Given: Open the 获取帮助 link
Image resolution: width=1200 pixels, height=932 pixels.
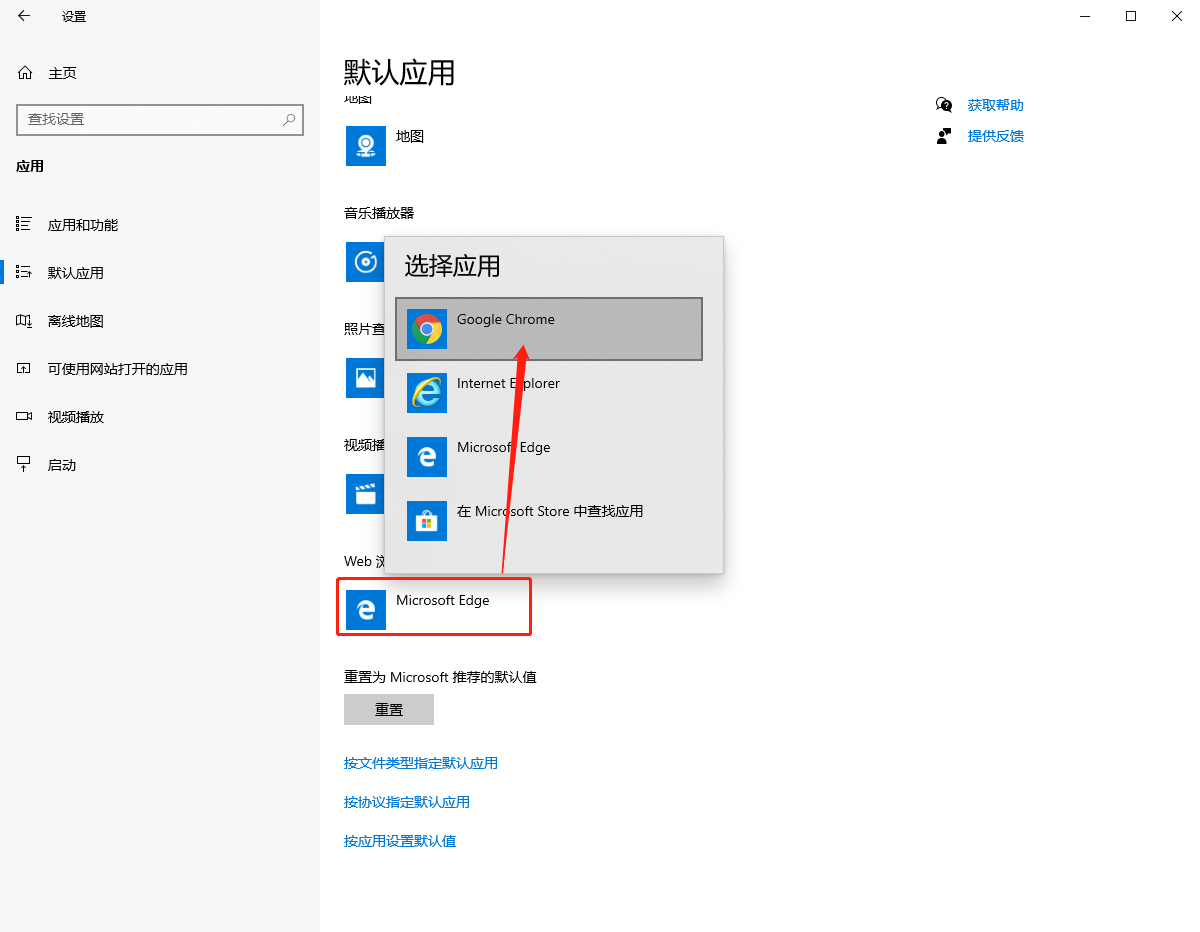Looking at the screenshot, I should pyautogui.click(x=996, y=105).
